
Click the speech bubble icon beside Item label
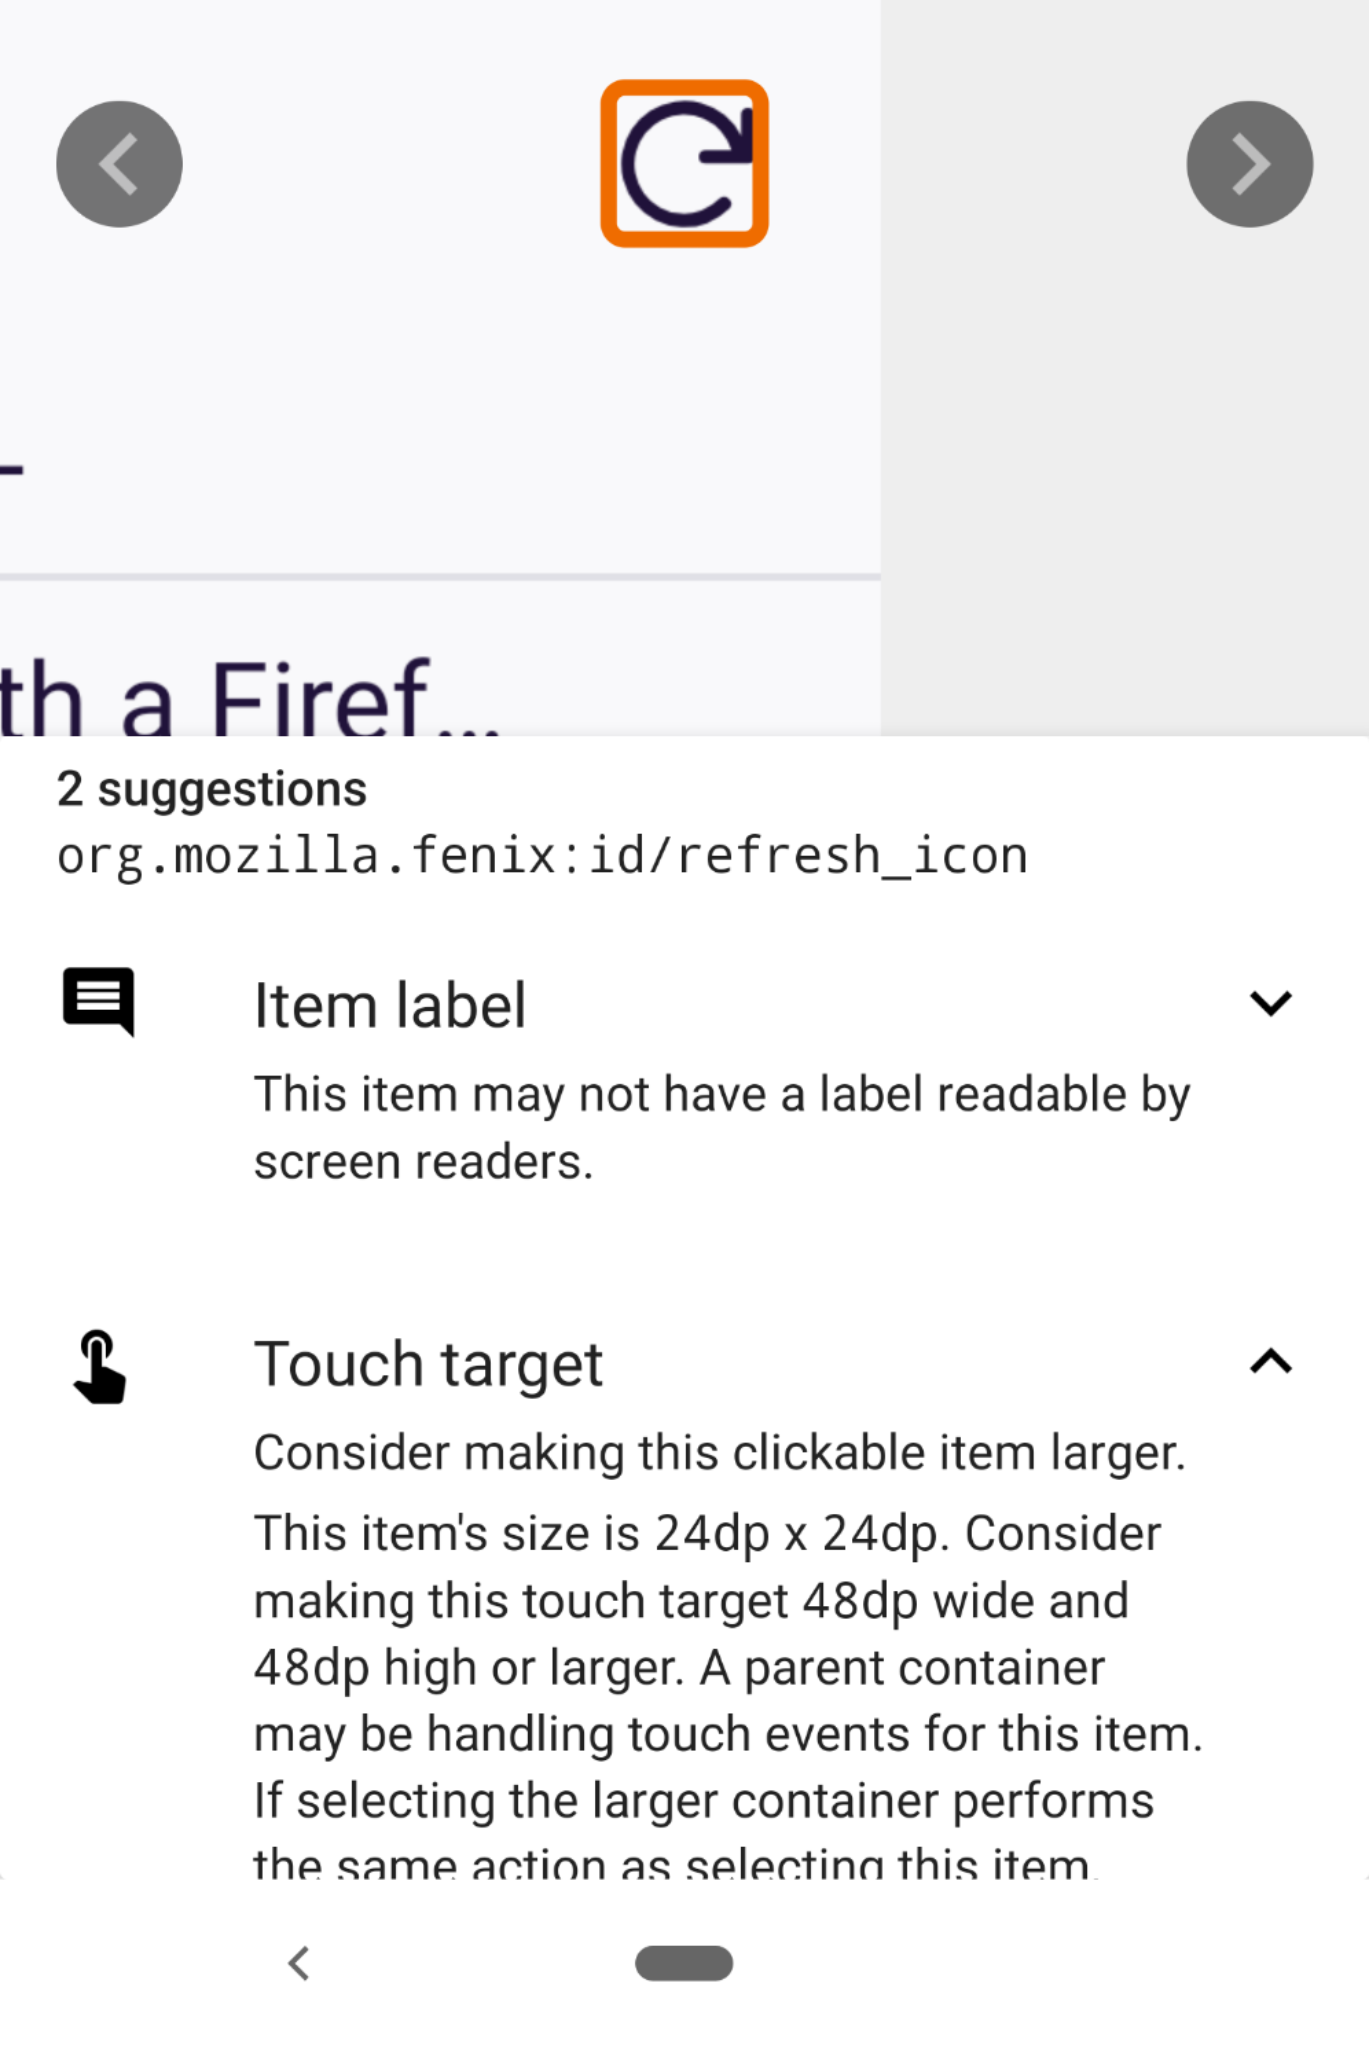tap(98, 1002)
